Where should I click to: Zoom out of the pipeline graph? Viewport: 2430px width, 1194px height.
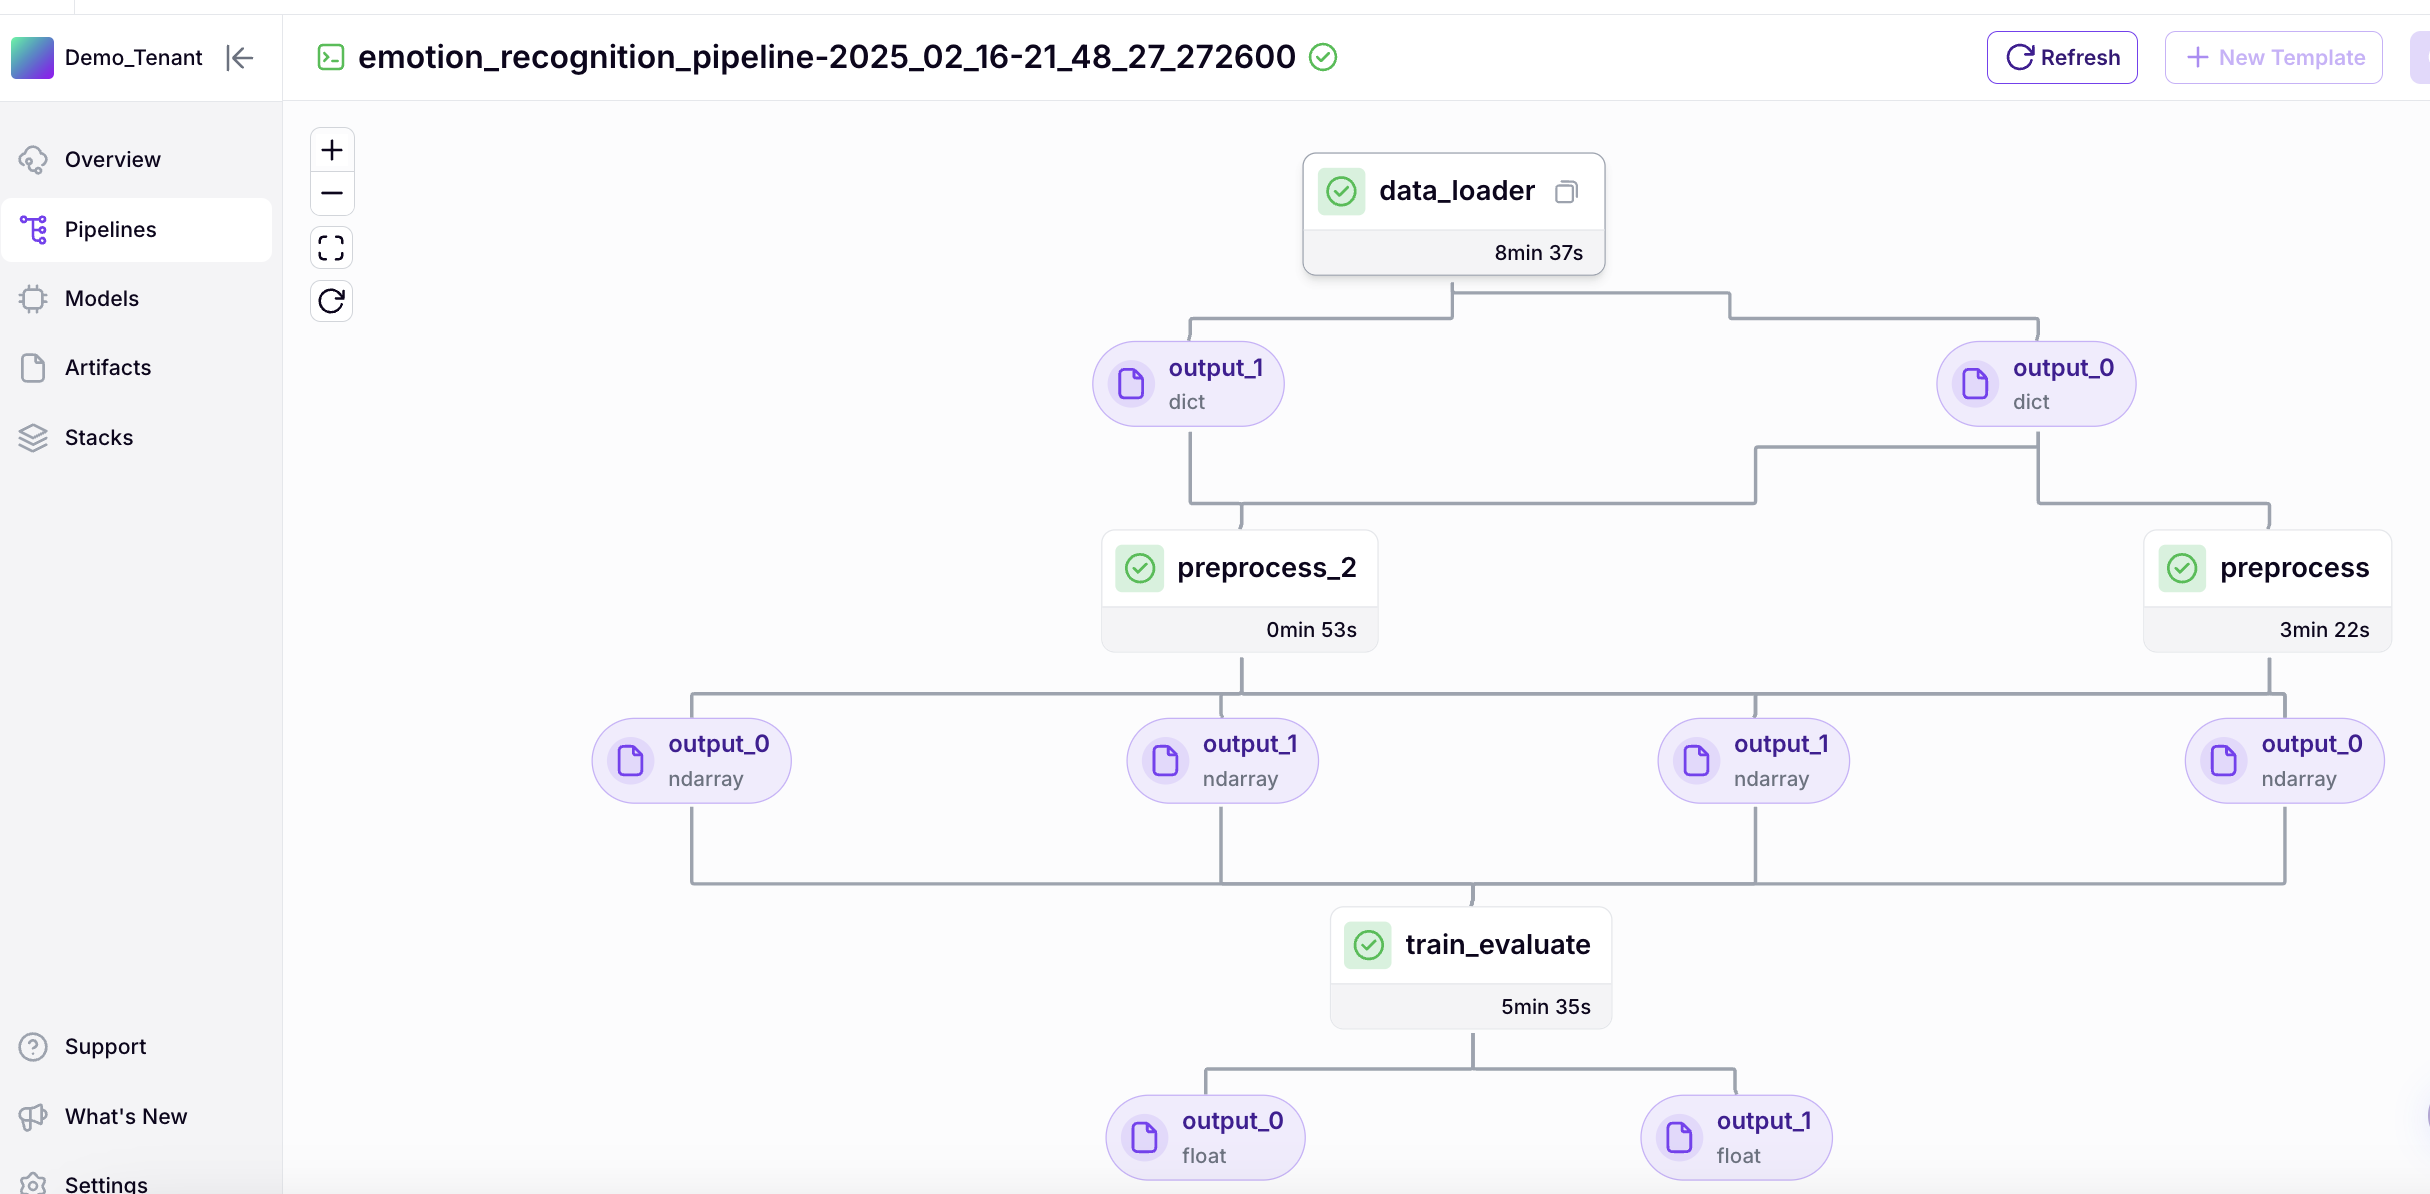tap(332, 193)
